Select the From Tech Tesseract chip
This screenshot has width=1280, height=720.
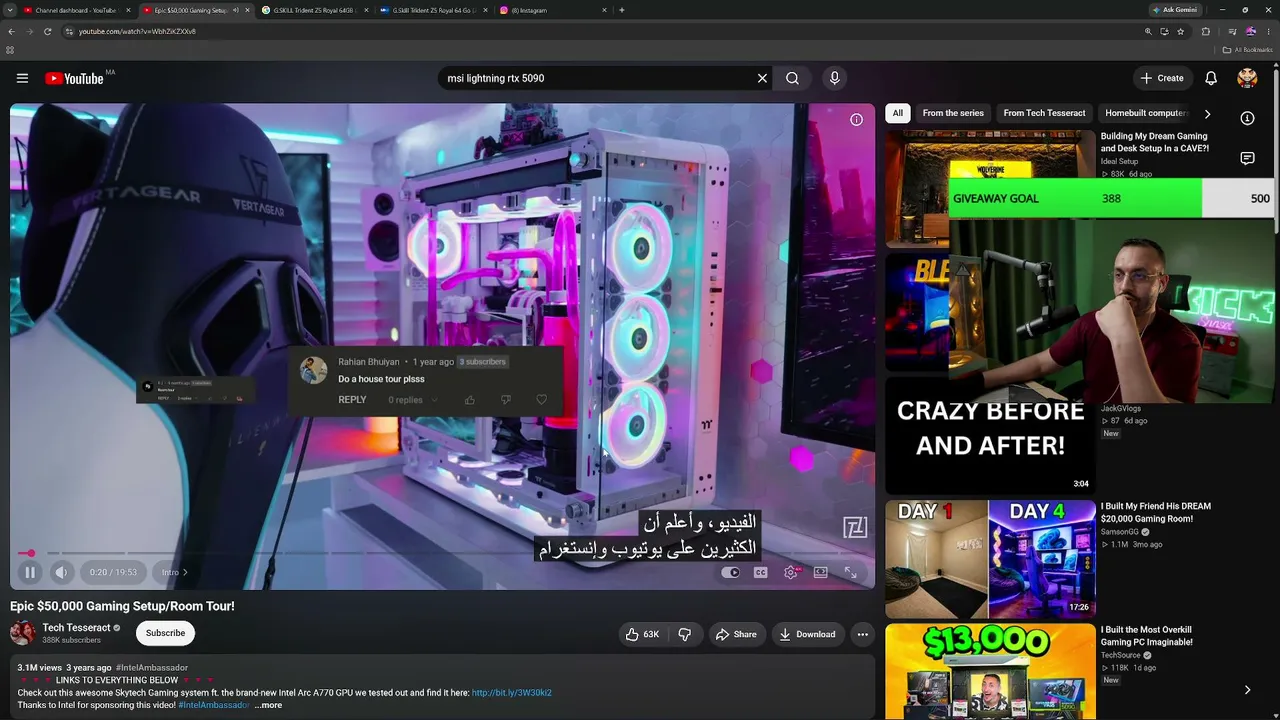[x=1044, y=113]
